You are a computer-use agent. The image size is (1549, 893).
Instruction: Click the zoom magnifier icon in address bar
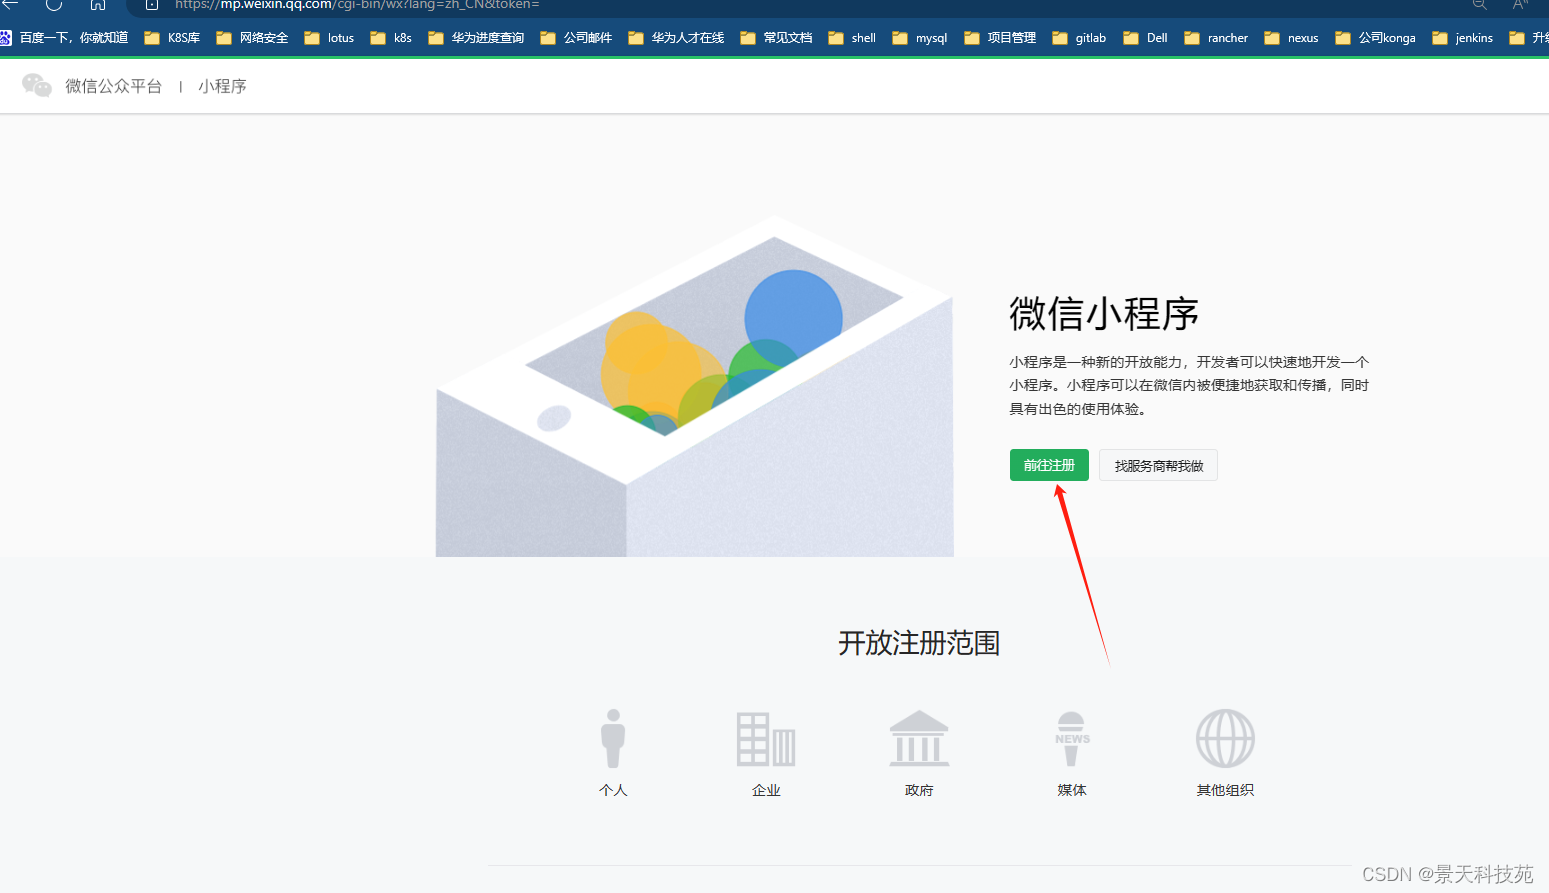(1480, 4)
